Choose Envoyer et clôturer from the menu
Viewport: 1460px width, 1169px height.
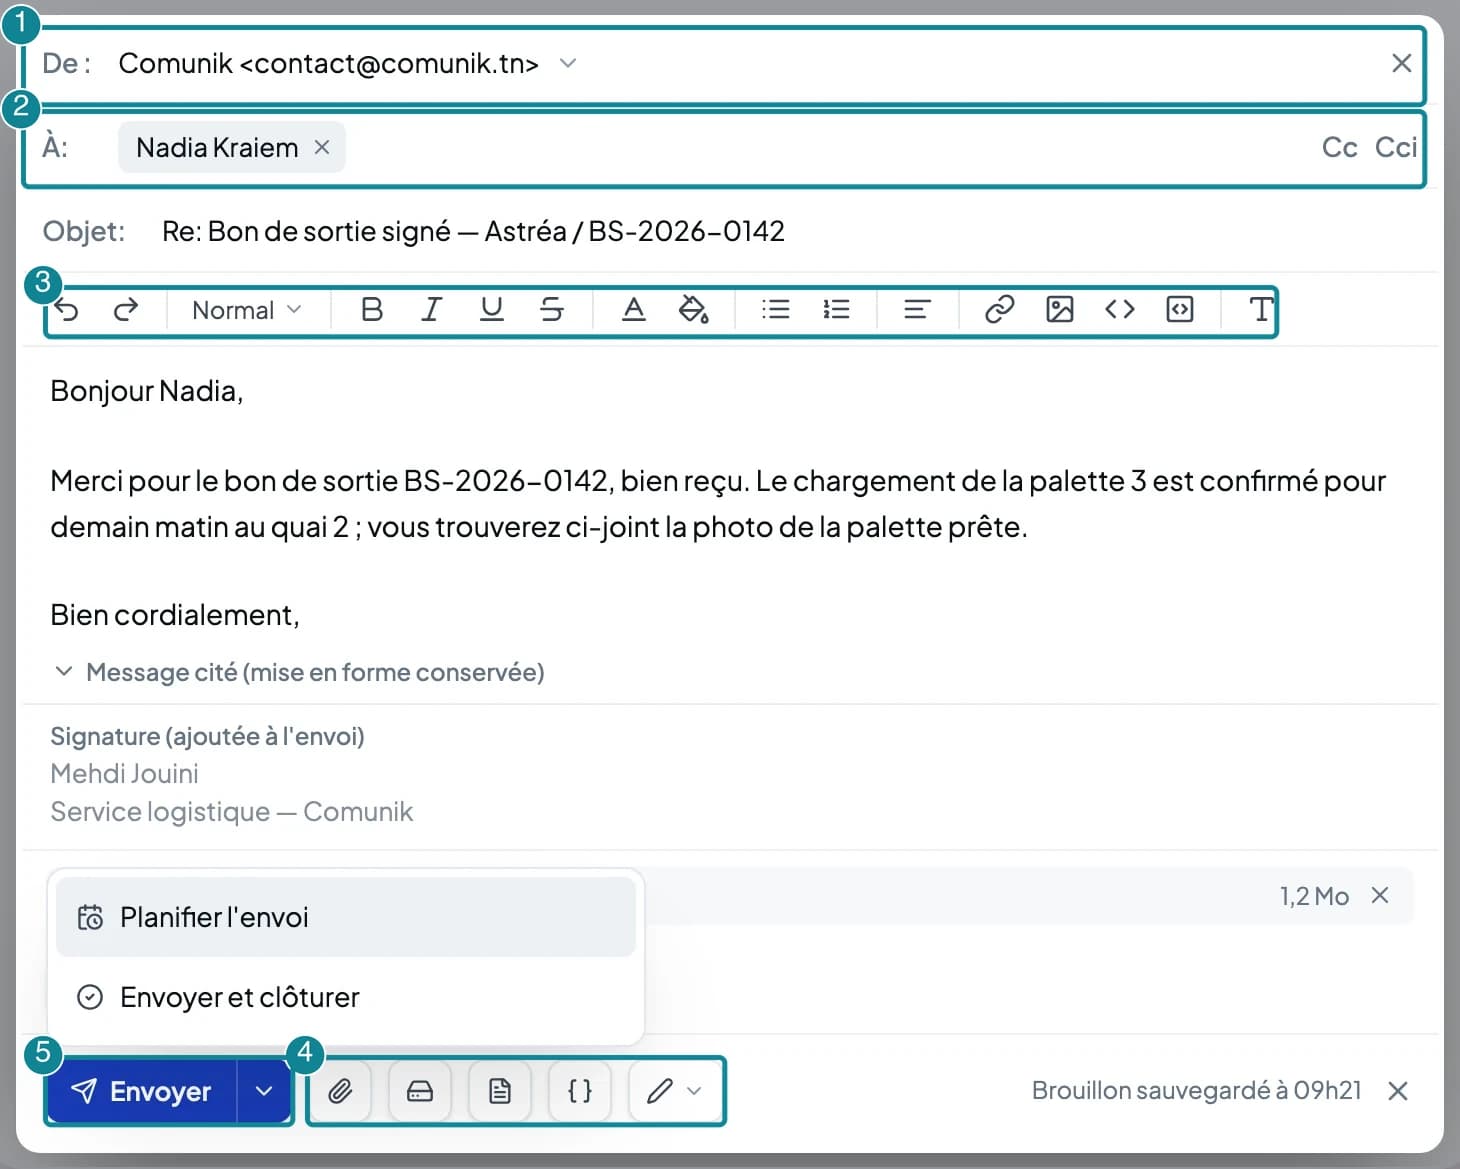point(346,997)
